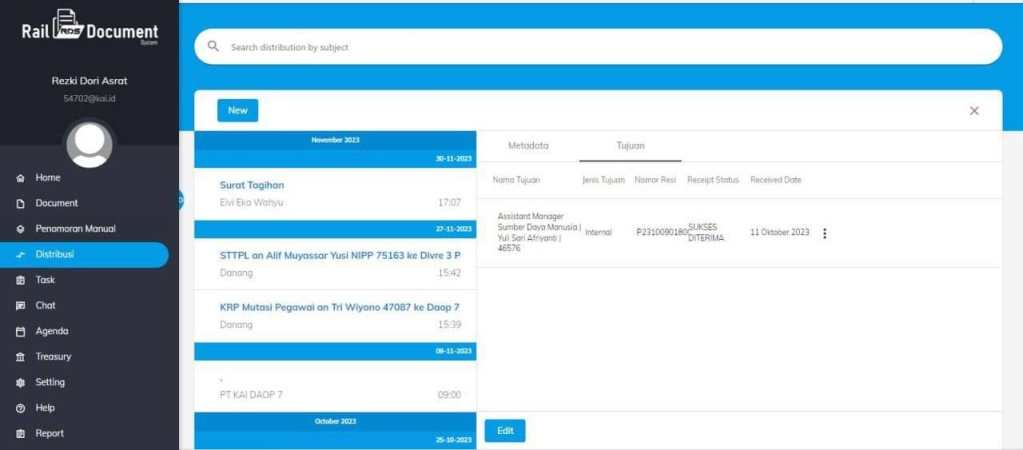Close the distribution panel with X
This screenshot has height=450, width=1023.
pyautogui.click(x=974, y=111)
